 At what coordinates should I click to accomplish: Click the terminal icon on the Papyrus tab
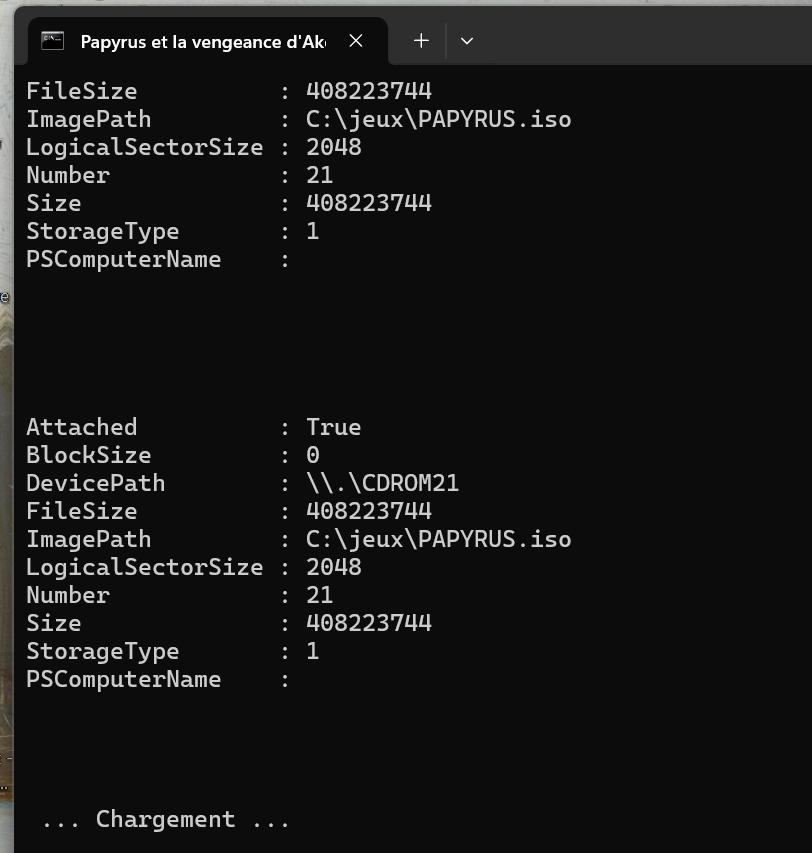pyautogui.click(x=53, y=41)
